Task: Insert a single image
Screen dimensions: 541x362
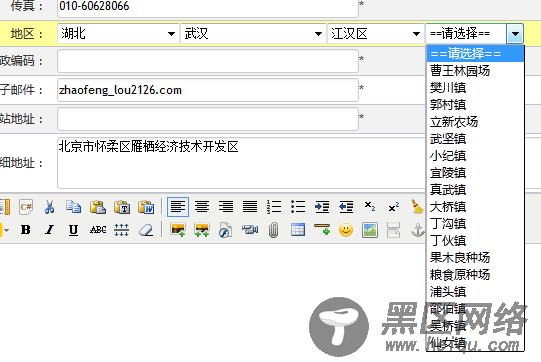Action: (178, 230)
